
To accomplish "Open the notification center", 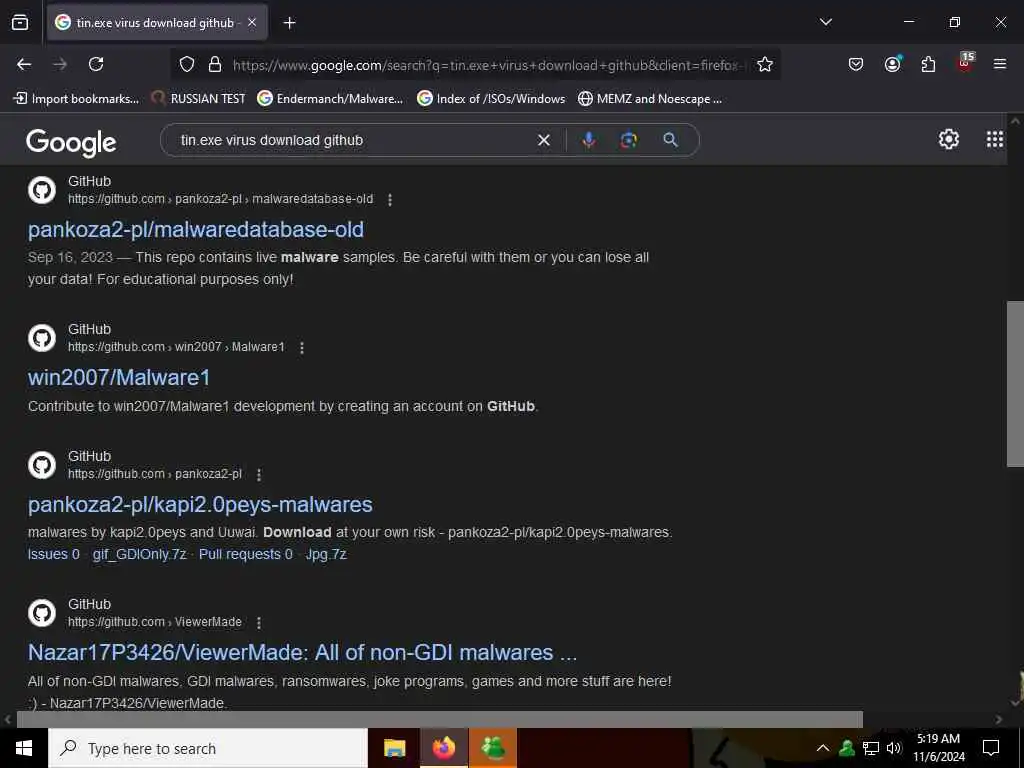I will coord(991,748).
